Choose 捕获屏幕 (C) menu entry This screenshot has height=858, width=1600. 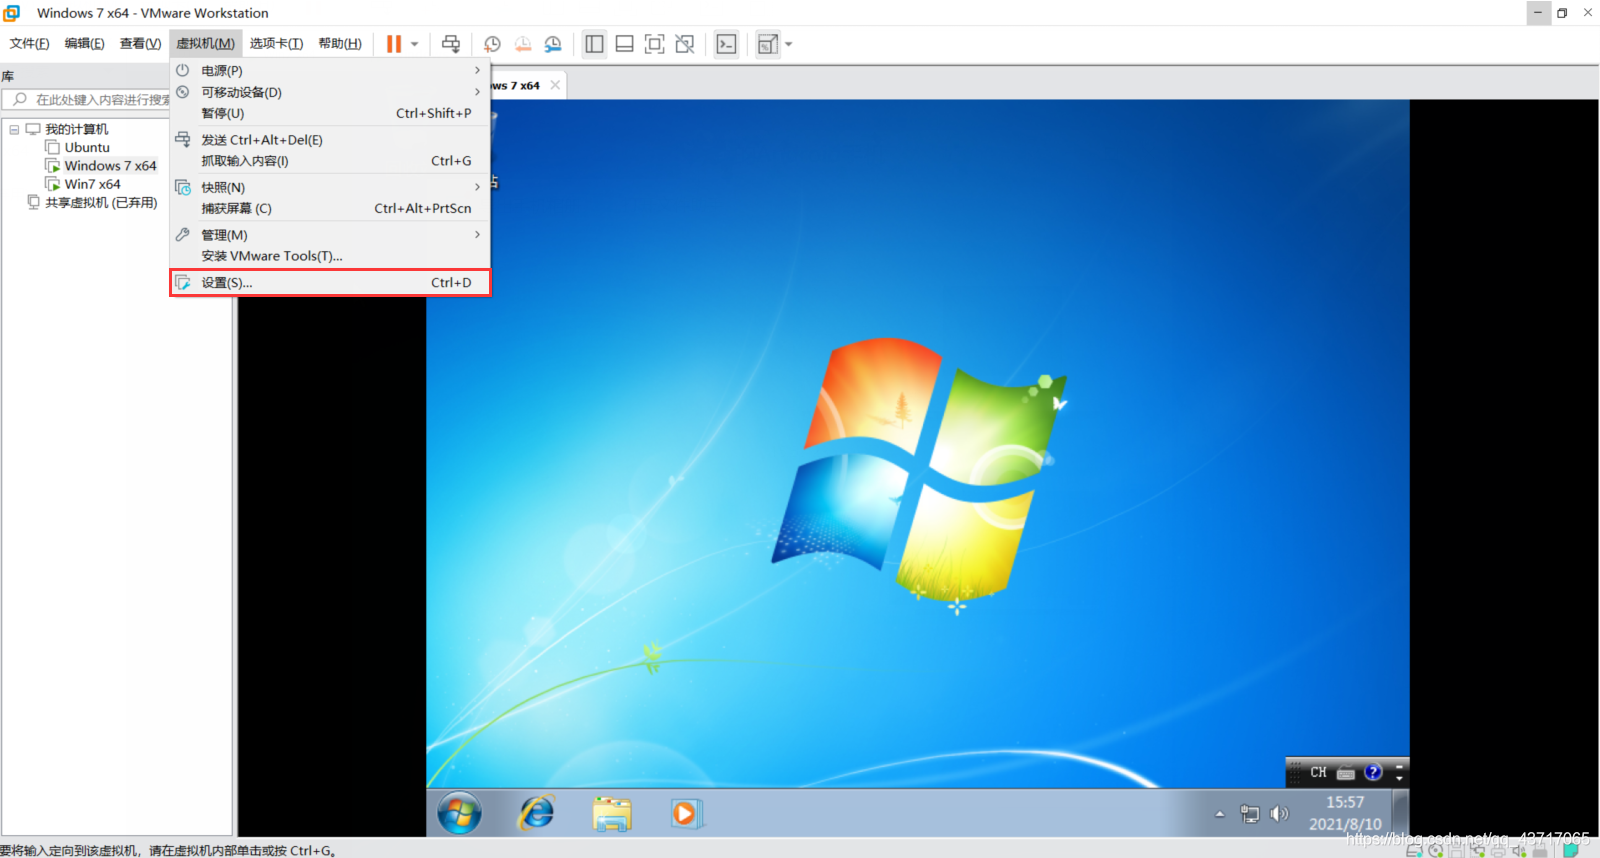point(330,208)
